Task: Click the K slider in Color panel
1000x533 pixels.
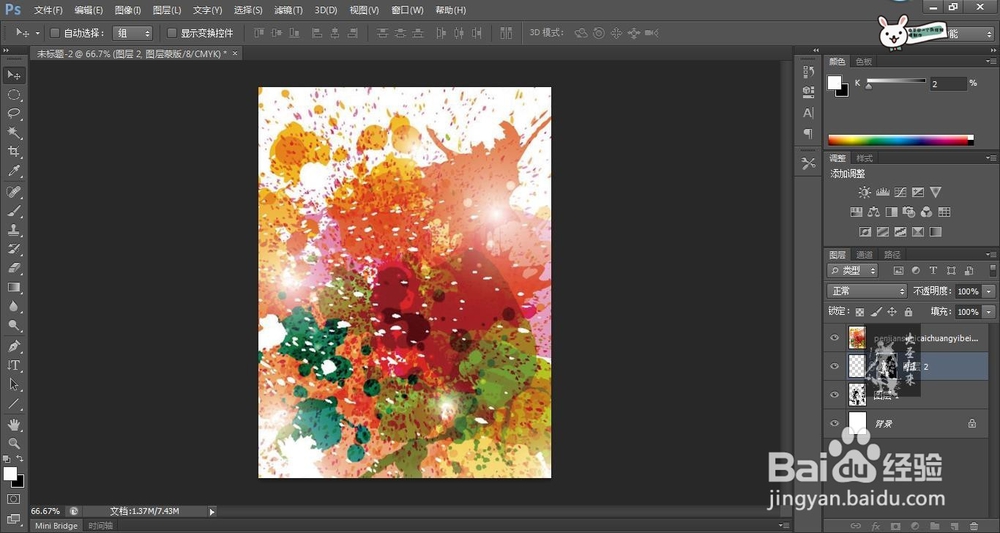Action: (x=896, y=82)
